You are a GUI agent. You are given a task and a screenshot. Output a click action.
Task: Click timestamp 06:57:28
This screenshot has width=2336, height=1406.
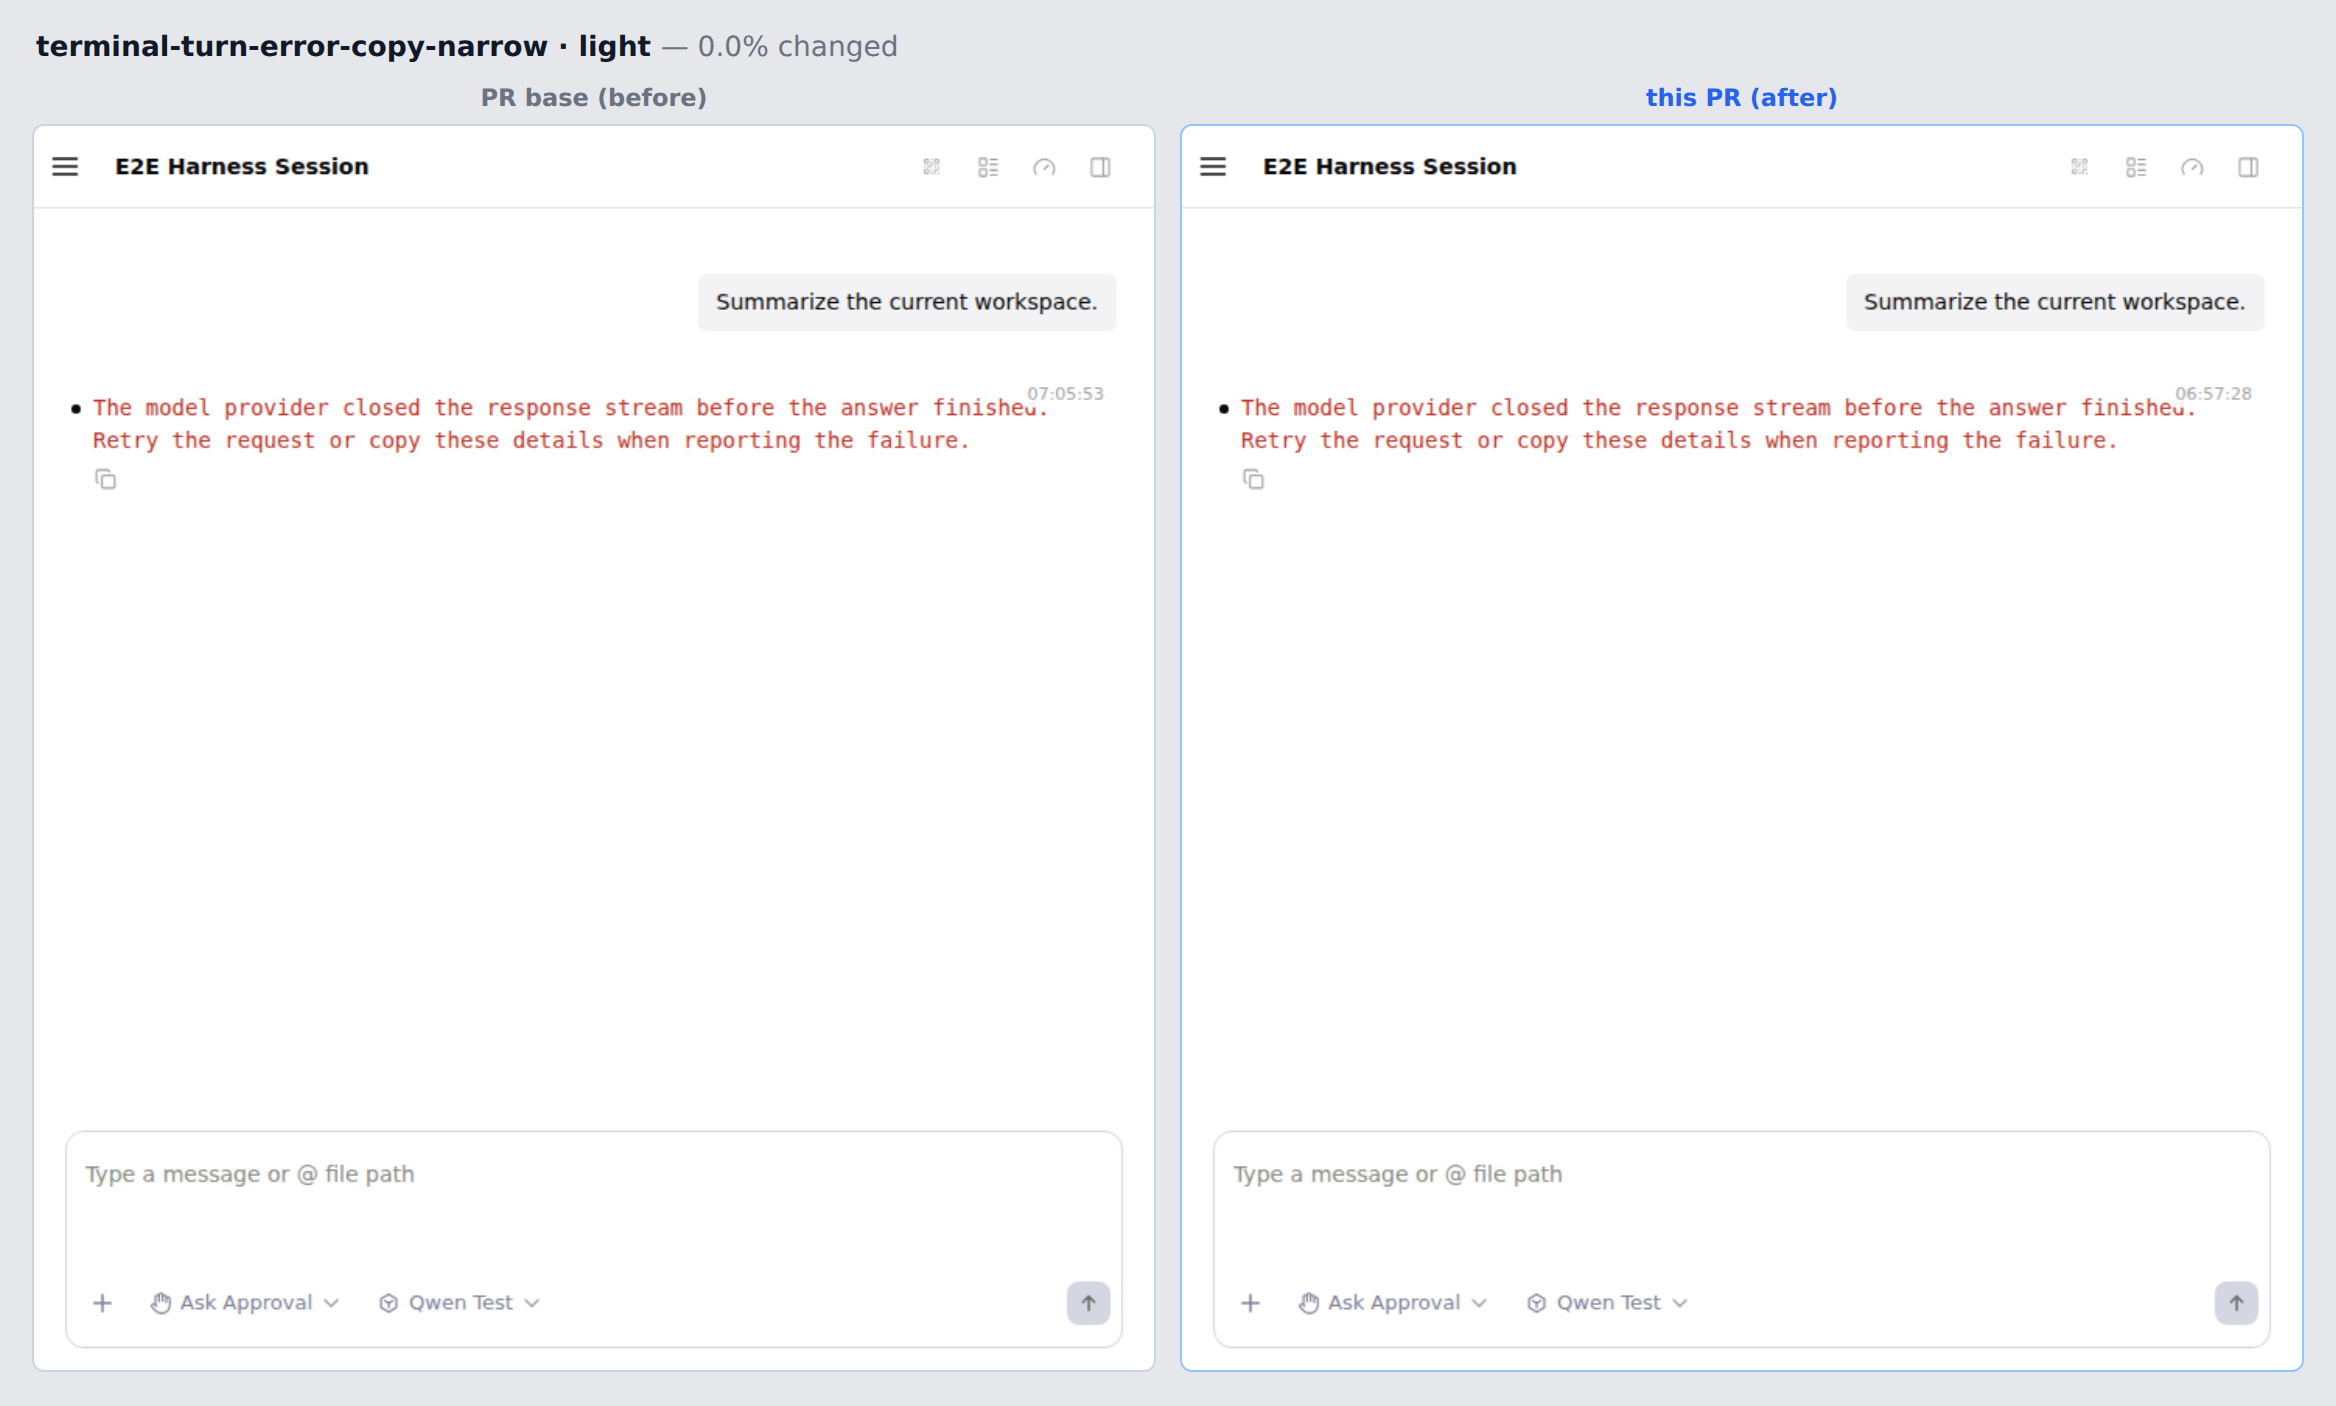[x=2214, y=394]
